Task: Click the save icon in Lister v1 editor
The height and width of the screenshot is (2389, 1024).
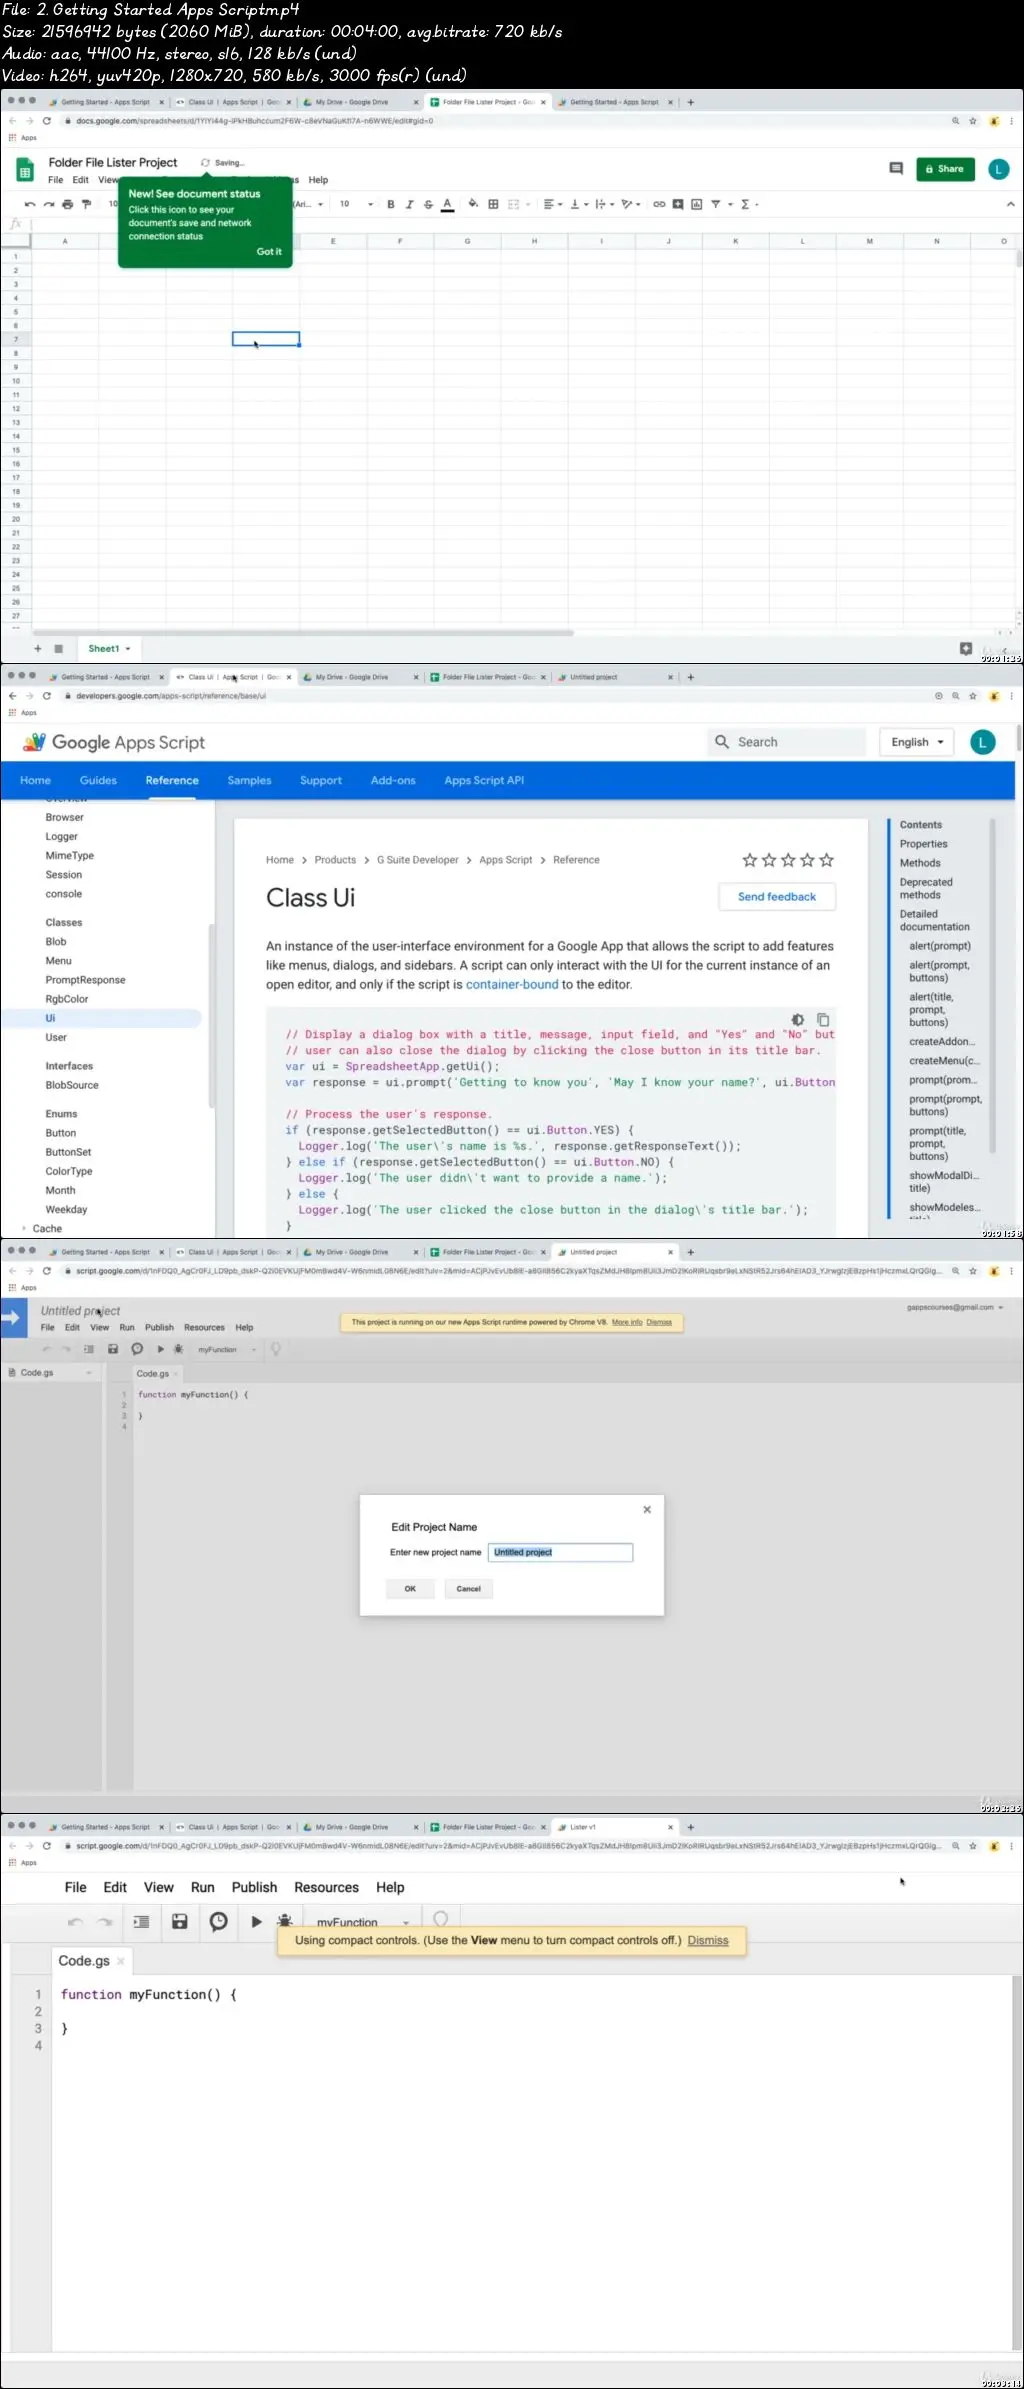Action: [x=180, y=1921]
